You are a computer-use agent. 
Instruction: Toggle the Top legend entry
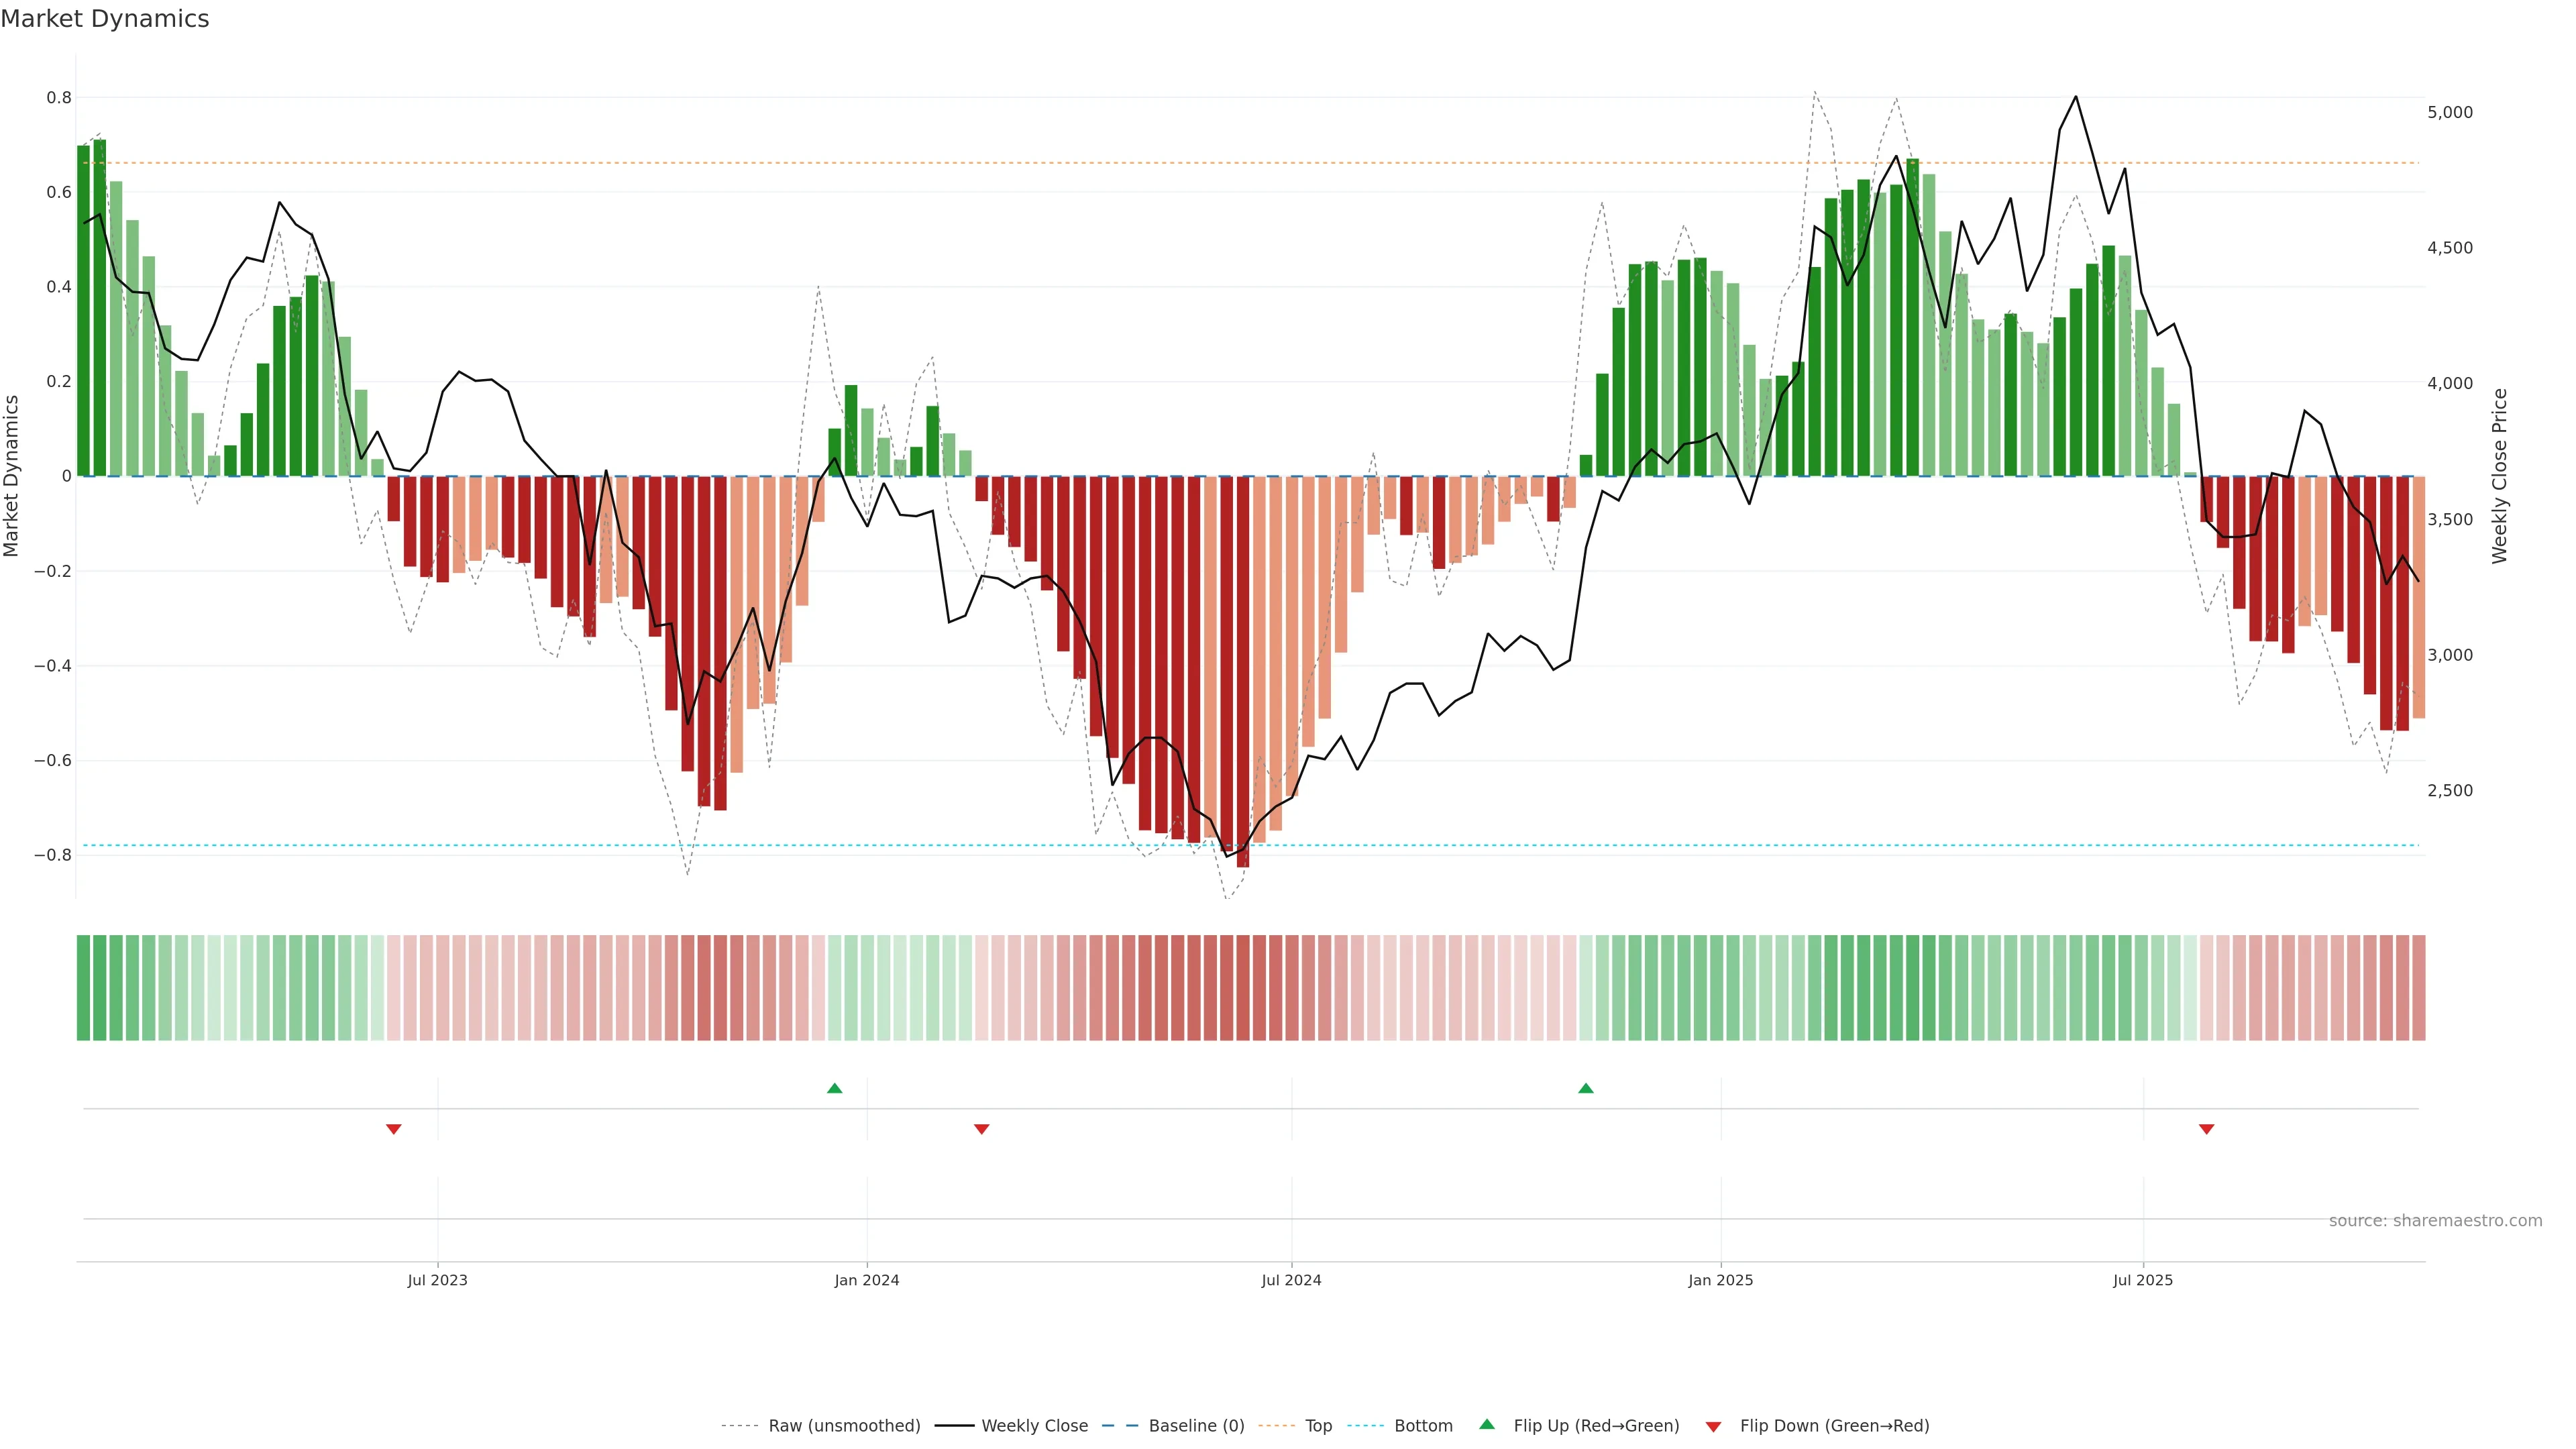tap(1318, 1426)
